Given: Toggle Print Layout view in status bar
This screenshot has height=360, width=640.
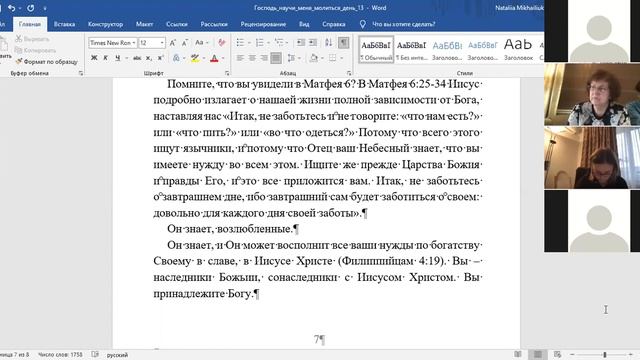Looking at the screenshot, I should pos(538,354).
